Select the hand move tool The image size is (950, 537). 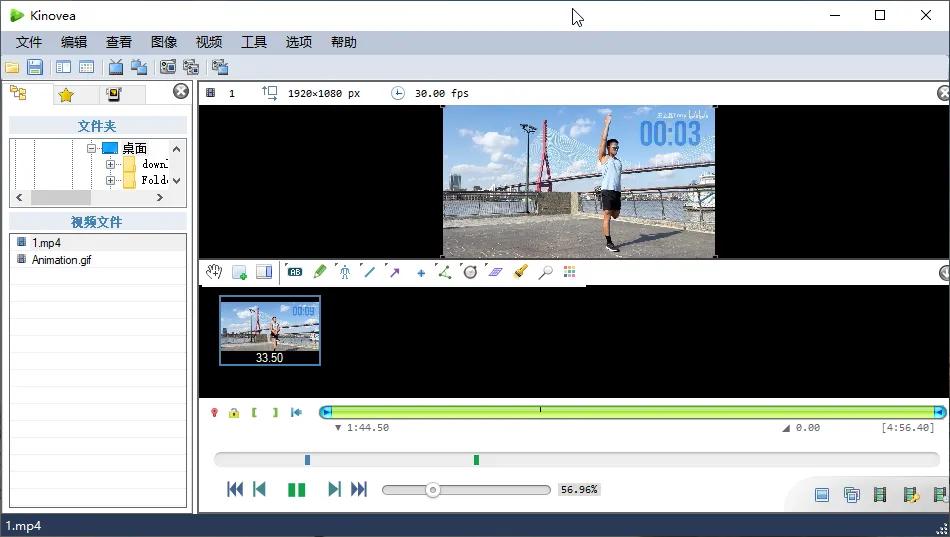[x=214, y=272]
